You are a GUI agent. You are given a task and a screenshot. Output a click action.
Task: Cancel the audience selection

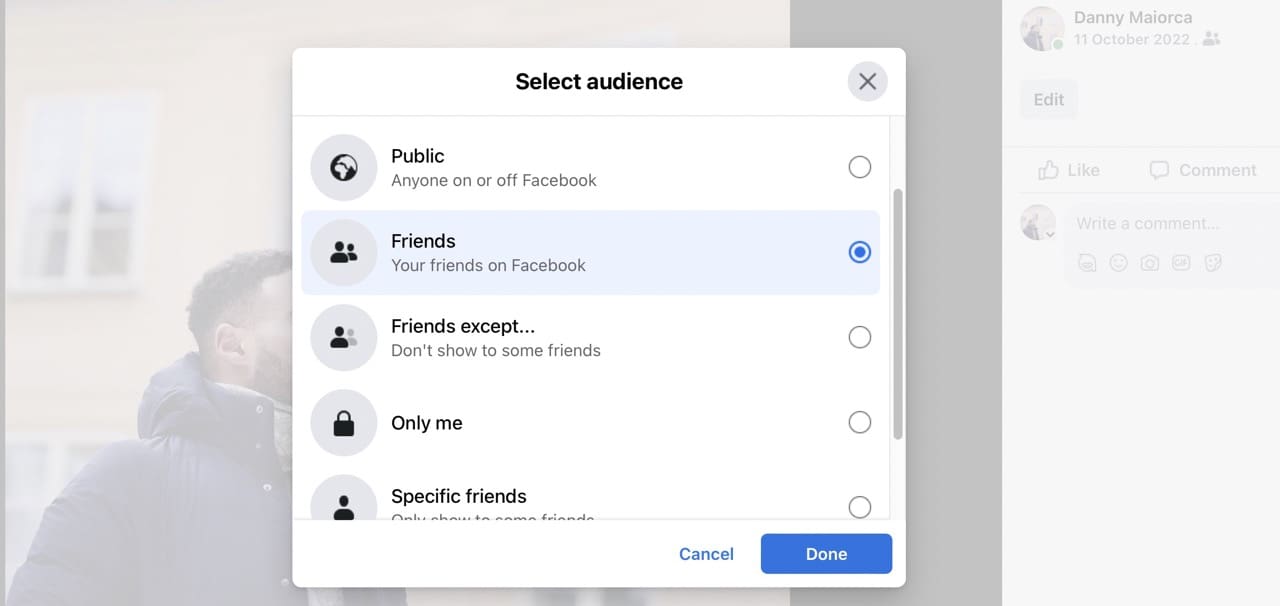coord(706,553)
